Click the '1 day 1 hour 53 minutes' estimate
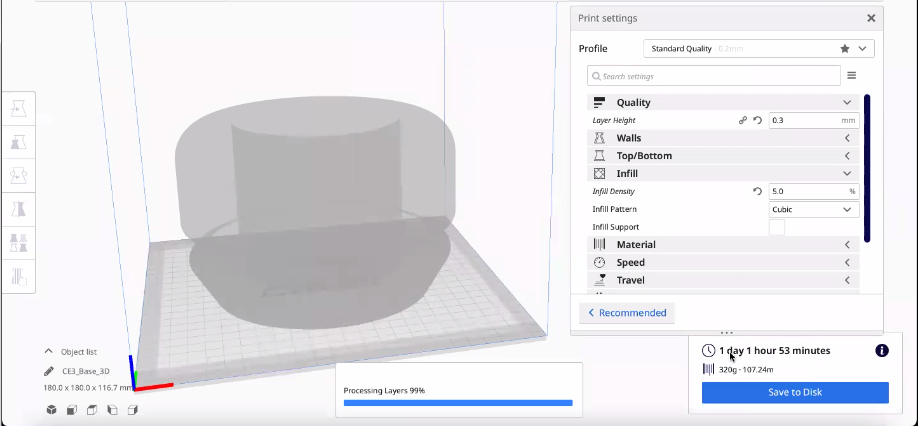 click(x=775, y=351)
